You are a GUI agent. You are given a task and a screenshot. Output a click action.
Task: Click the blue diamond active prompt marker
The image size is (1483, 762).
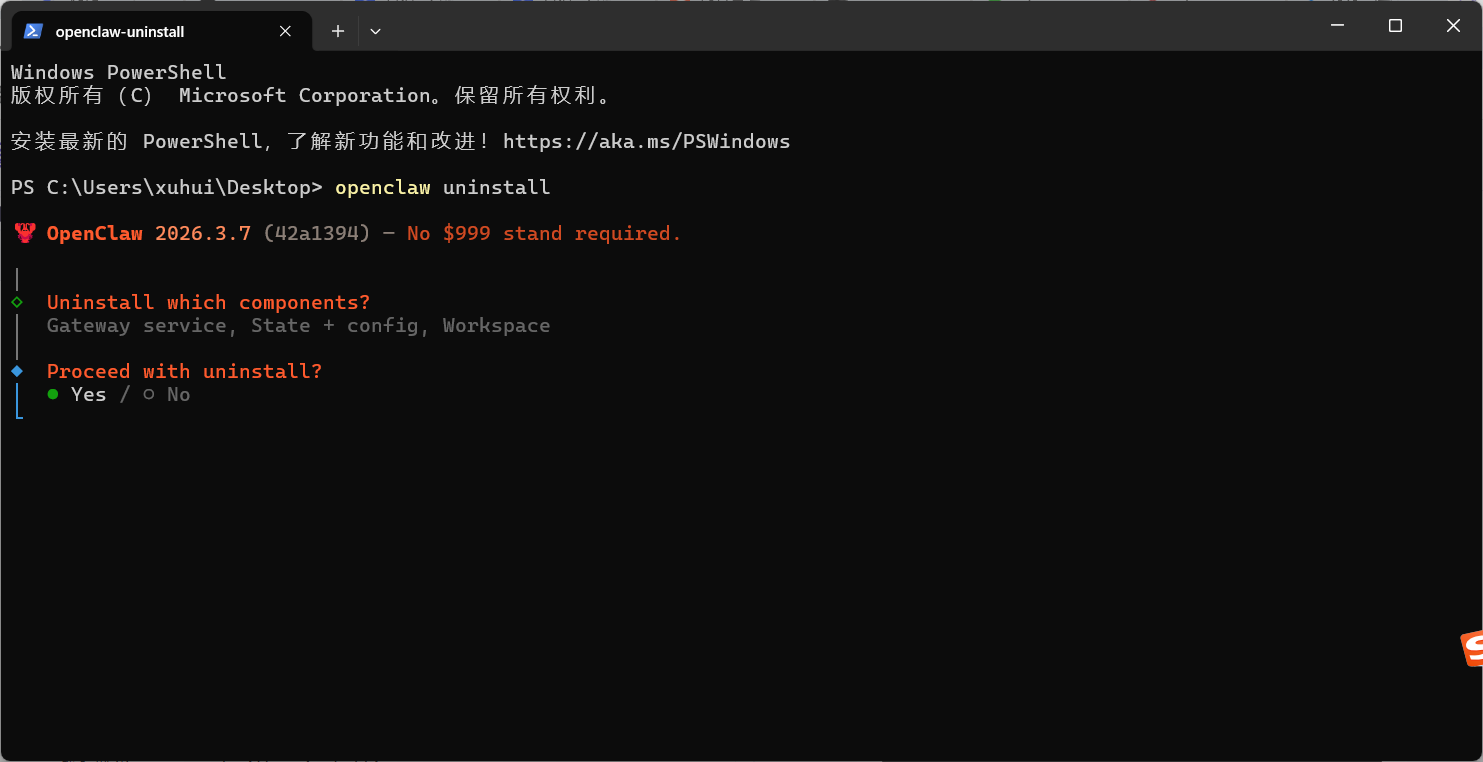[17, 371]
